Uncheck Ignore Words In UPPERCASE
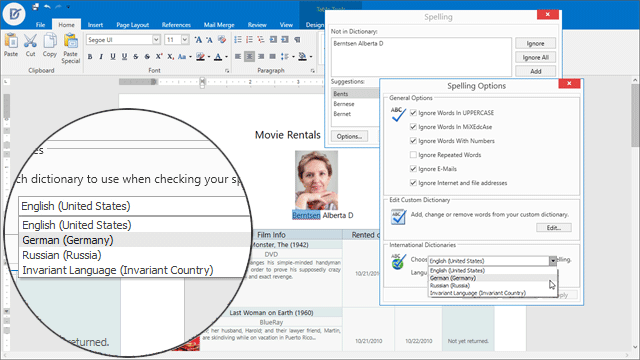Viewport: 640px width, 360px height. pos(413,113)
